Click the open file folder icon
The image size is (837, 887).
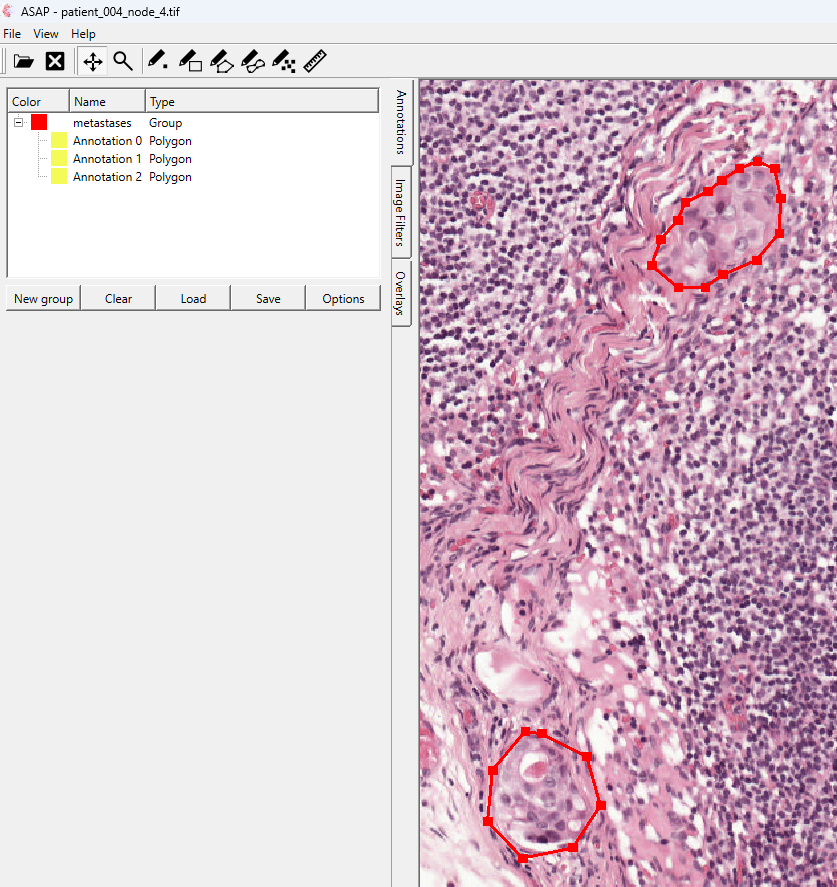pos(24,62)
